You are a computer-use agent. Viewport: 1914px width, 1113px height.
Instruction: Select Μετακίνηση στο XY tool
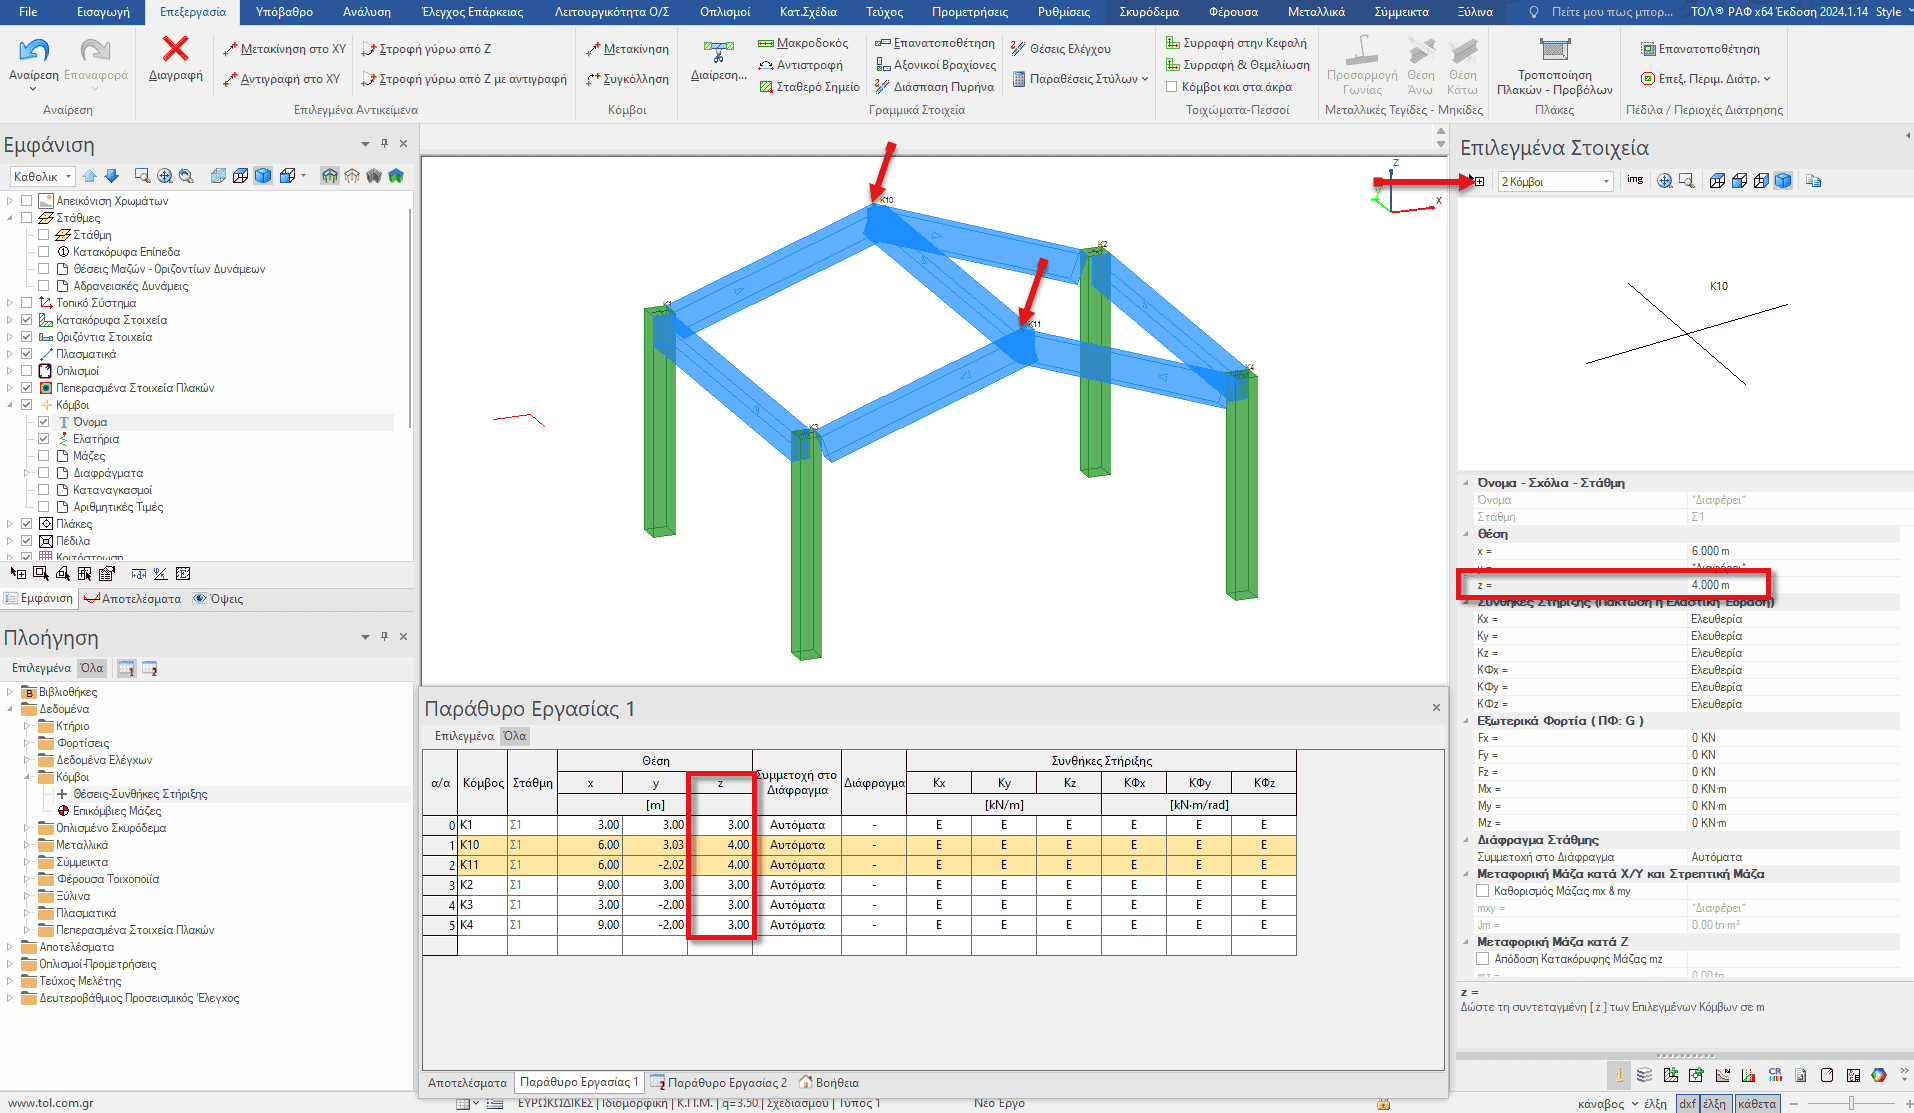284,49
